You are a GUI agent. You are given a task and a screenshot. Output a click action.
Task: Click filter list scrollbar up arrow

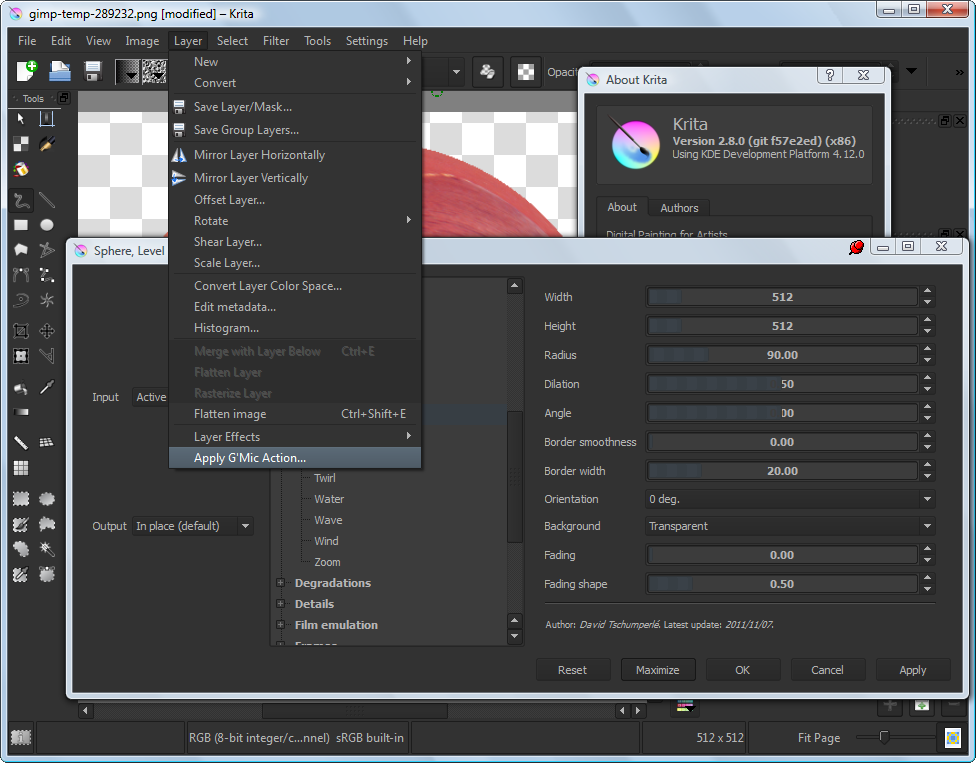point(515,286)
